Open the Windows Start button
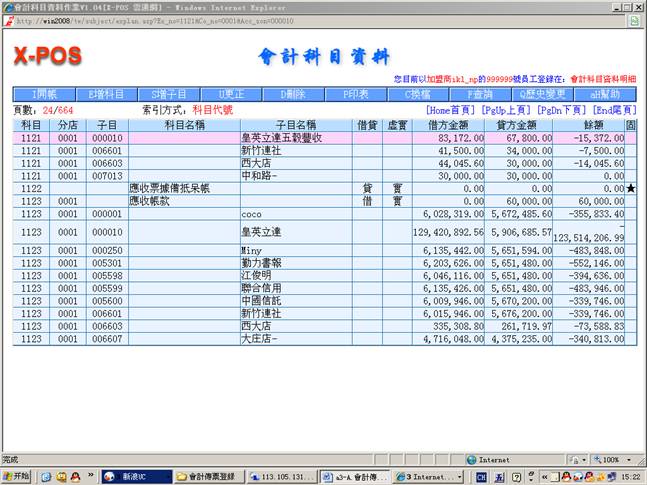Viewport: 647px width, 485px height. point(17,475)
